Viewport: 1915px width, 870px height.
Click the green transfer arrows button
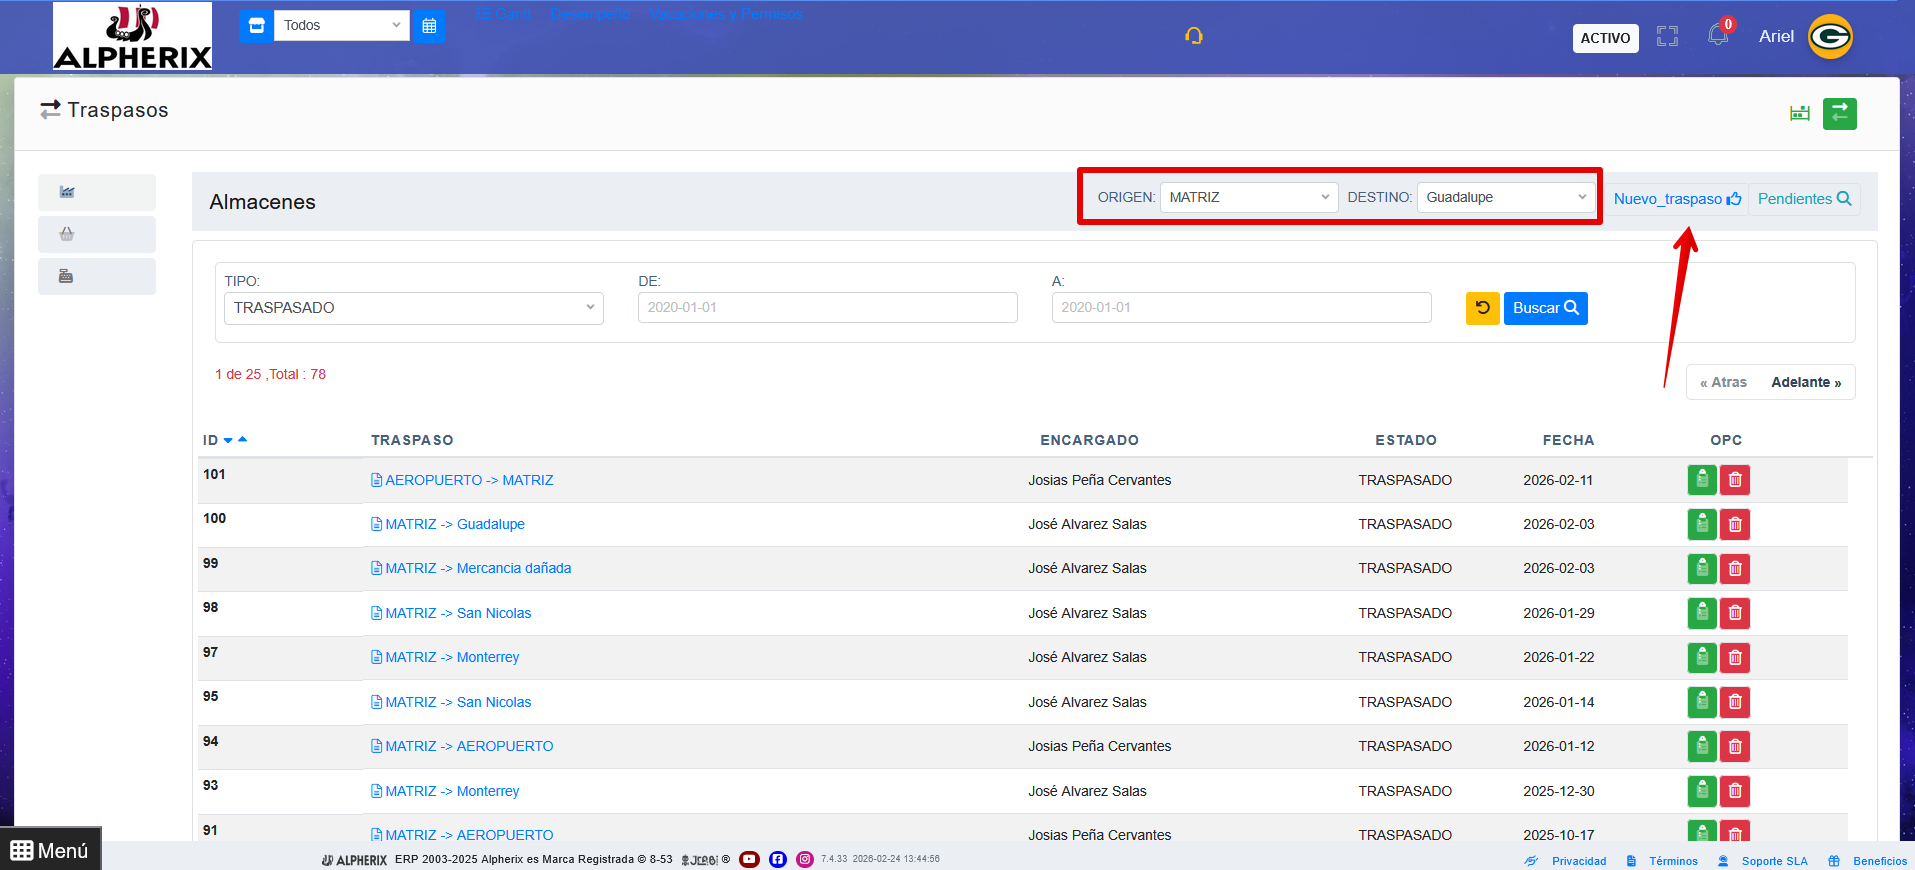point(1839,114)
